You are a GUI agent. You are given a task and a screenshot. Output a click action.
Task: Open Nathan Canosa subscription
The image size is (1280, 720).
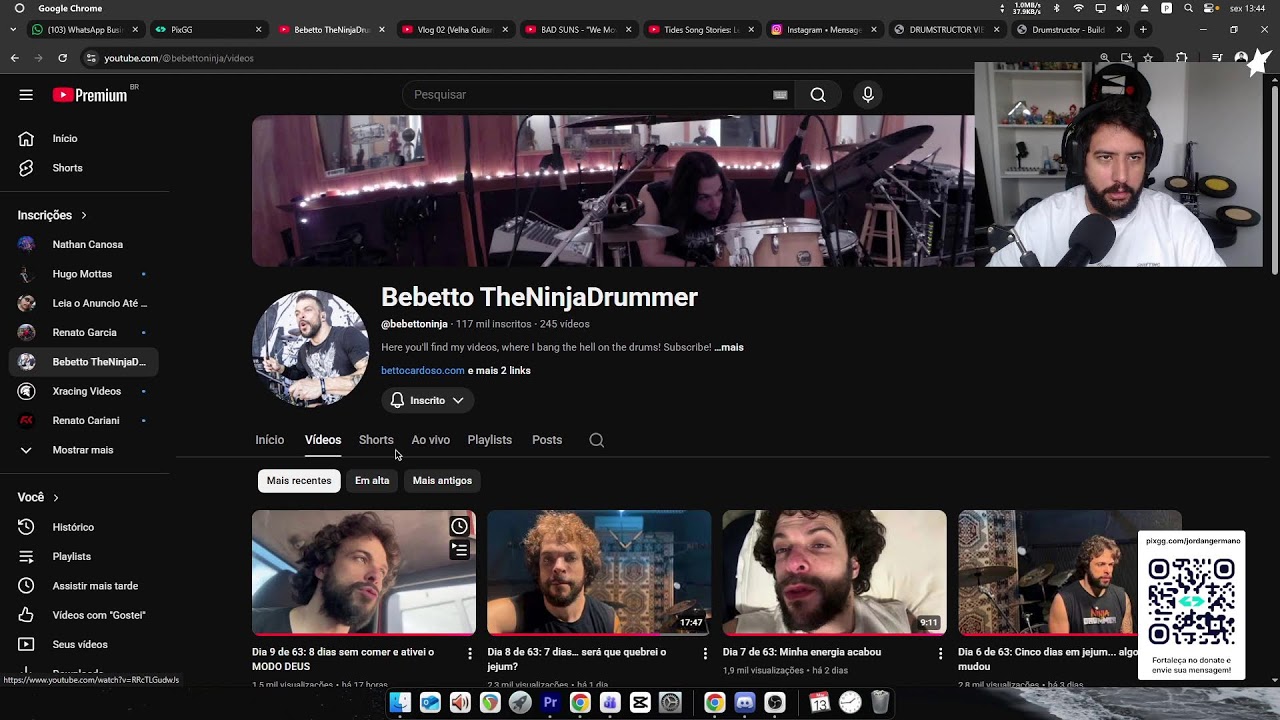click(x=84, y=244)
